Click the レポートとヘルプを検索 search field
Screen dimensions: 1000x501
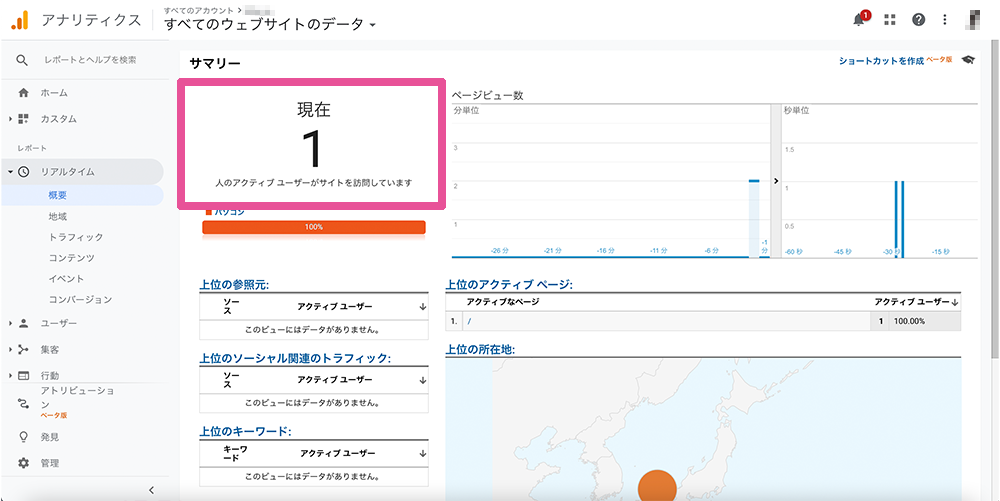coord(90,60)
